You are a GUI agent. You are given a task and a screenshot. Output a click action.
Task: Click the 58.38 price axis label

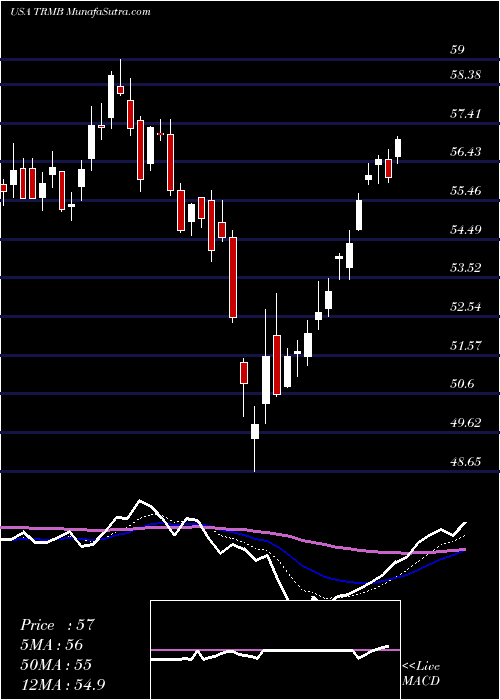pyautogui.click(x=466, y=75)
